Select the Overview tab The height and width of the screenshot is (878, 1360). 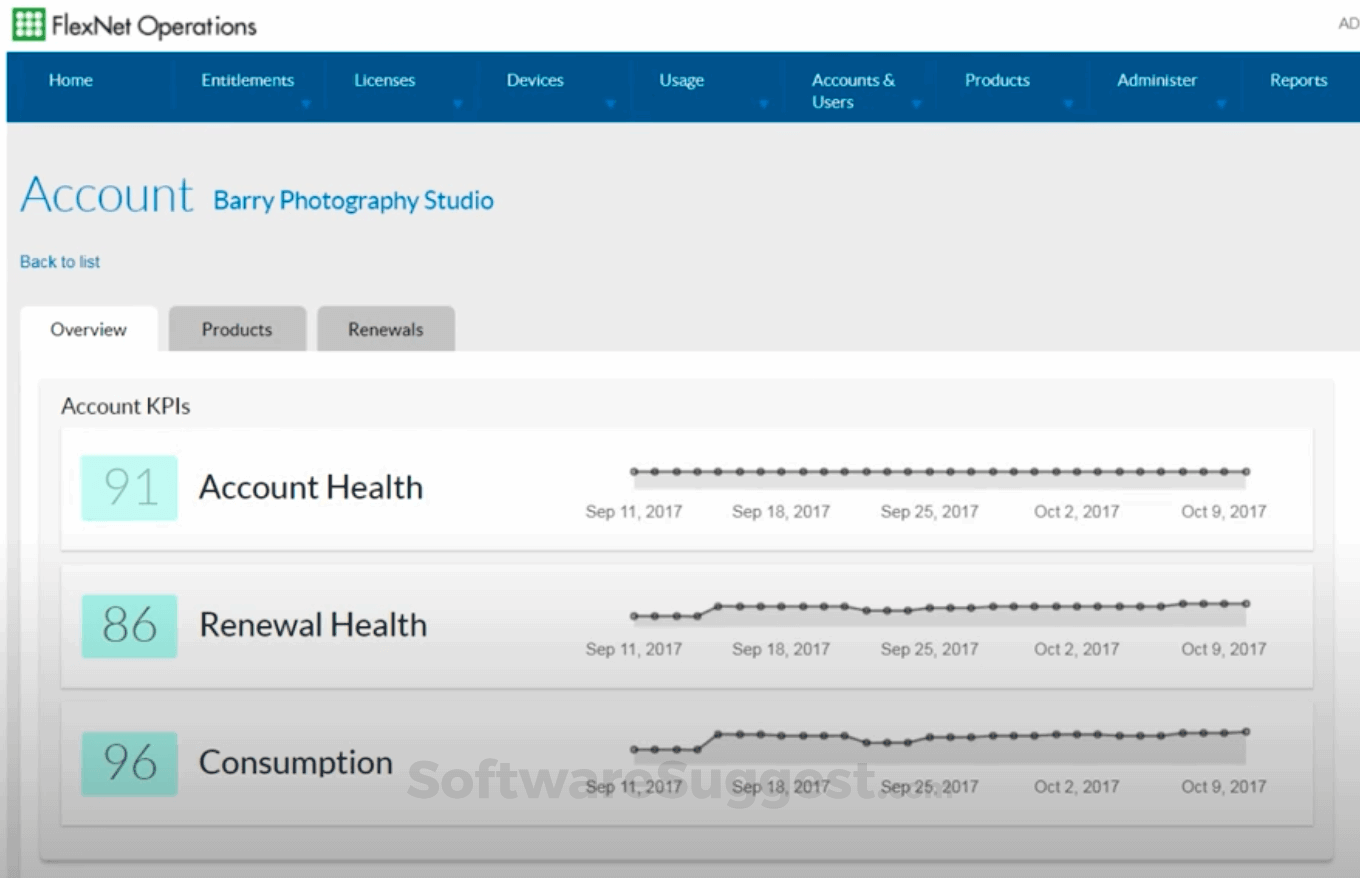tap(88, 329)
